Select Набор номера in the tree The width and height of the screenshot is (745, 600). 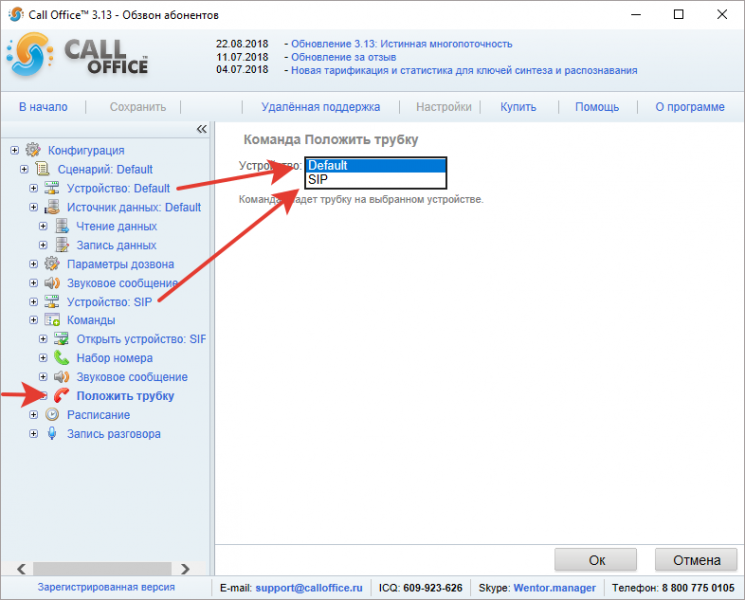(x=115, y=358)
